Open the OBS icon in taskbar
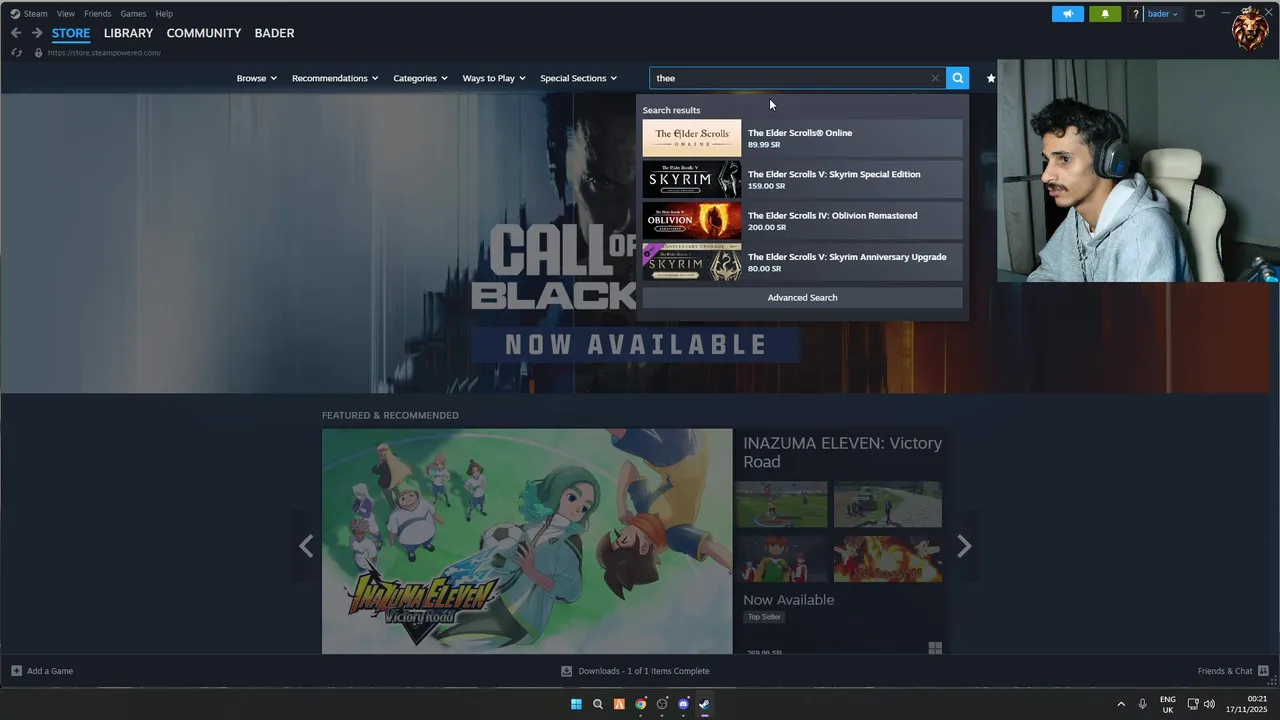This screenshot has width=1280, height=720. (x=662, y=704)
